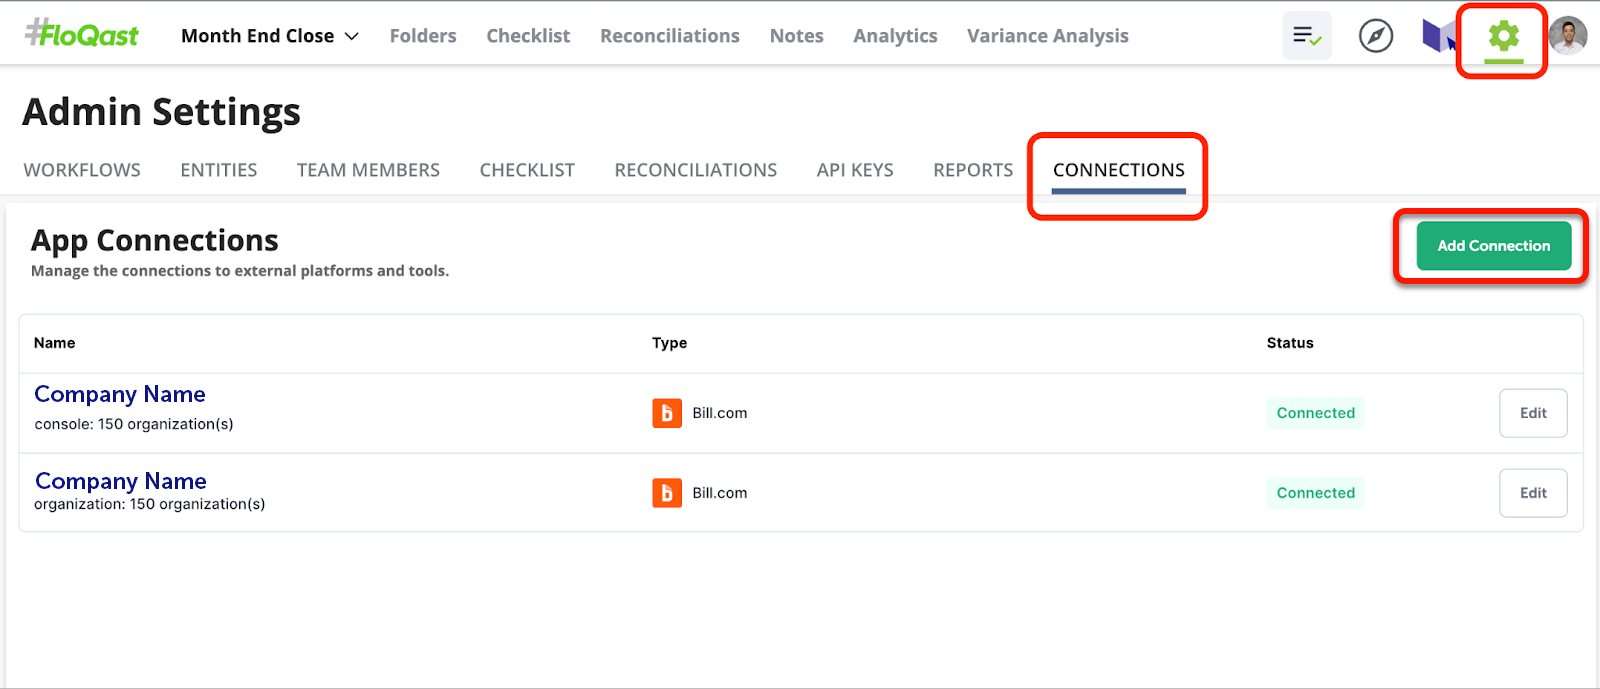Open the task list checkmark icon

(1307, 36)
